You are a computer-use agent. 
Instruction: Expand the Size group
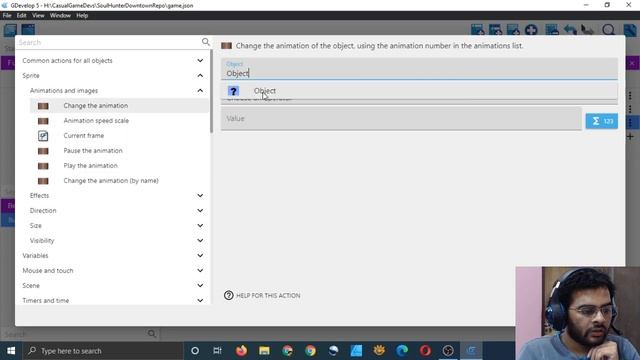coord(200,226)
